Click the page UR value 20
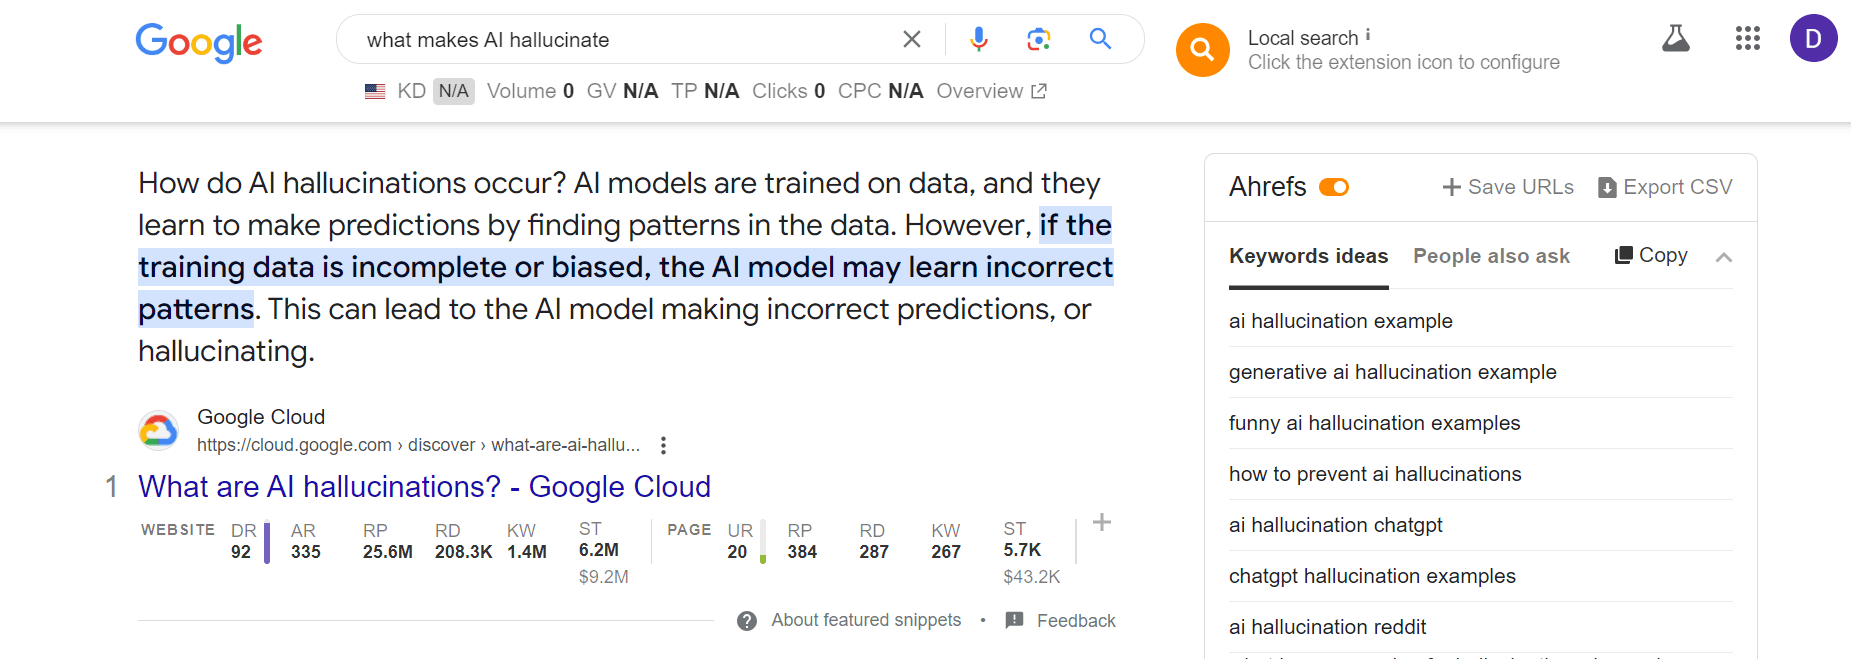The width and height of the screenshot is (1851, 659). tap(737, 552)
